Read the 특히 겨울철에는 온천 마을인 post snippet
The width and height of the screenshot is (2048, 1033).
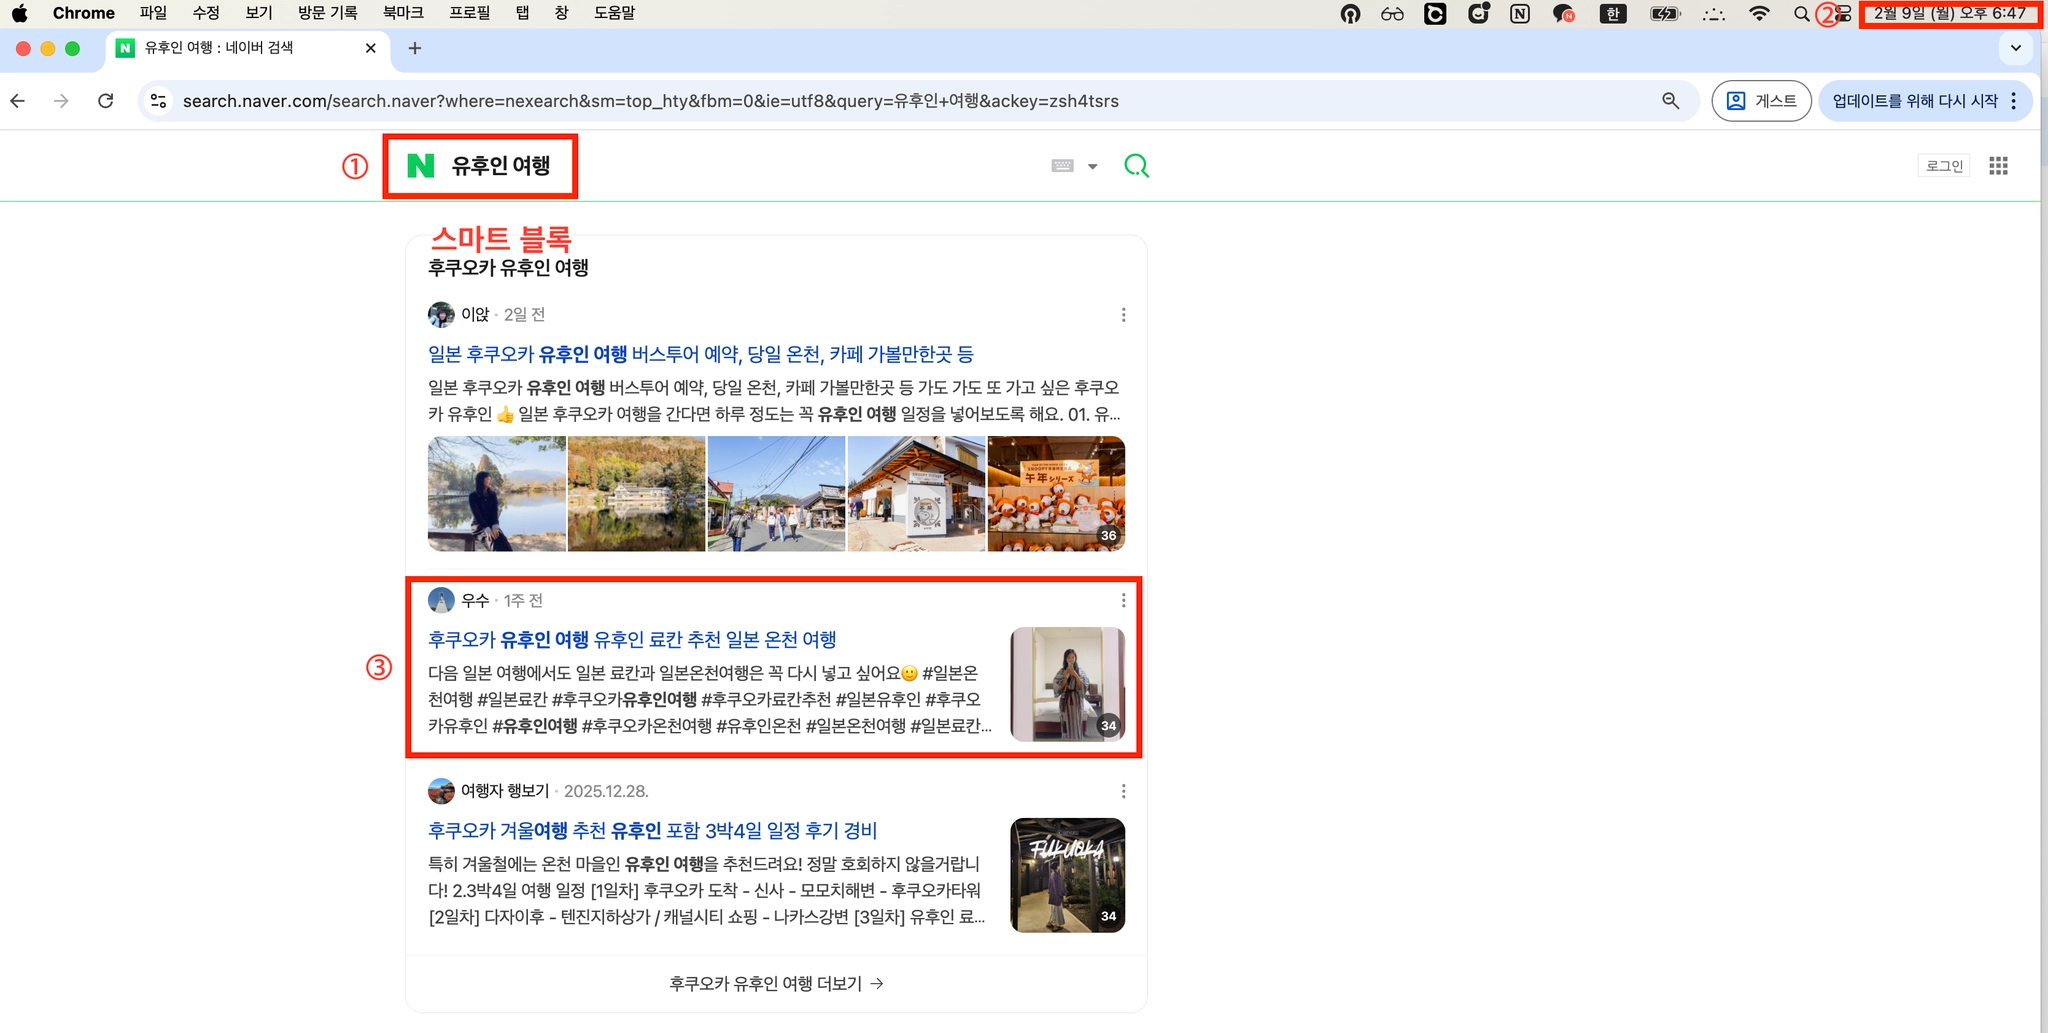click(707, 890)
